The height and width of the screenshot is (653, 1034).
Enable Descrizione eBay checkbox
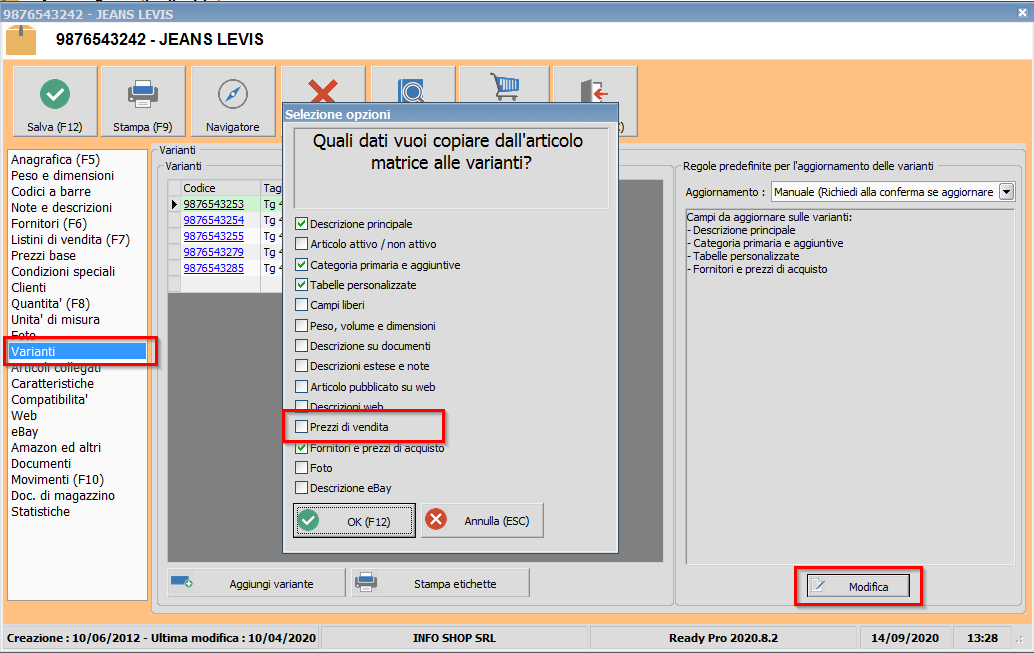pos(301,488)
